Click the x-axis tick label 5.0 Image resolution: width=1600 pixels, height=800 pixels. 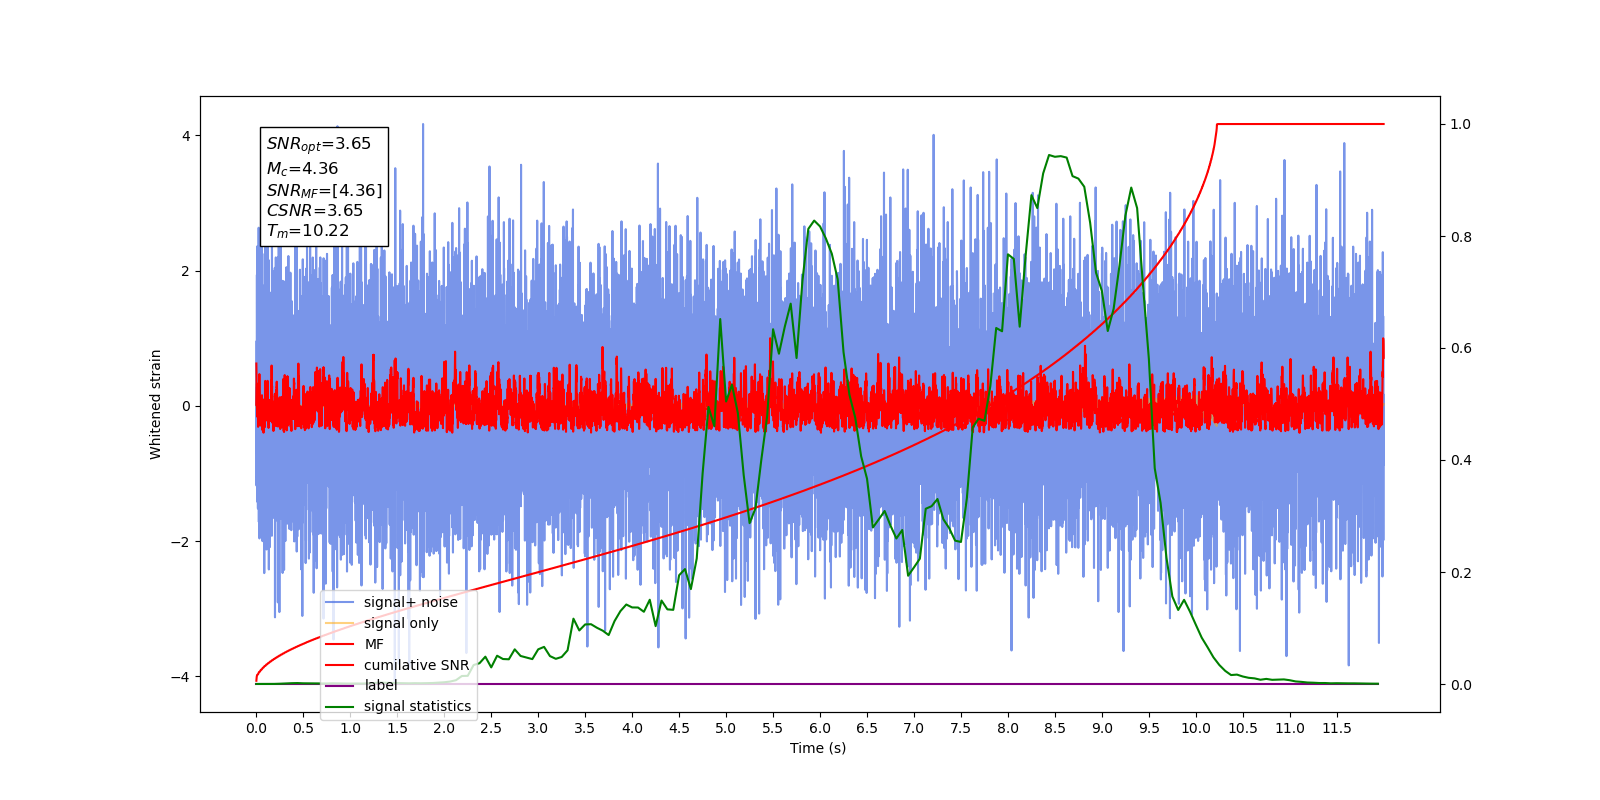click(726, 728)
